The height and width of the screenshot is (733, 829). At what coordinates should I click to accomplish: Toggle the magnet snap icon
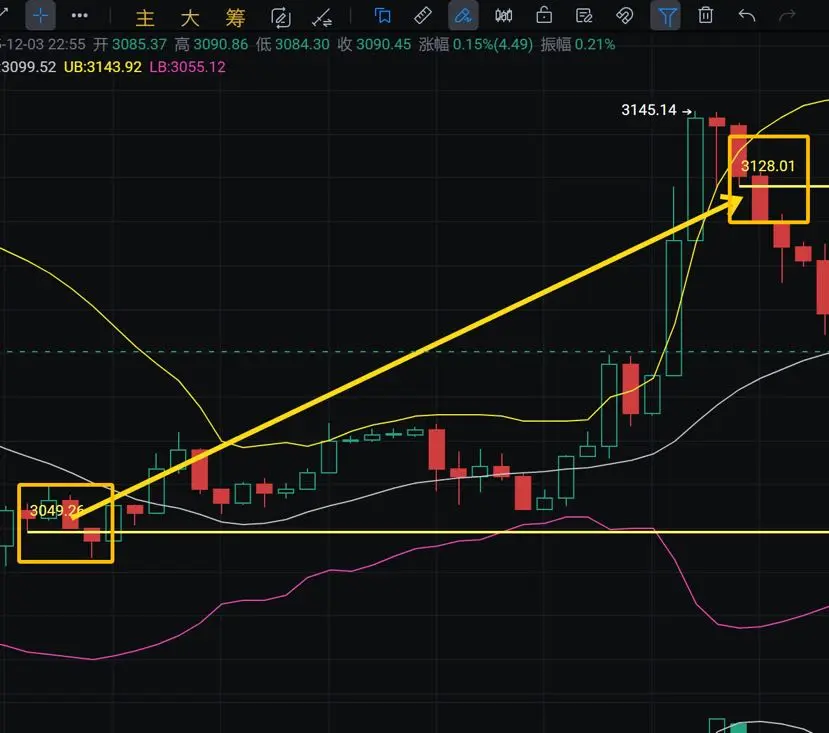(x=624, y=16)
